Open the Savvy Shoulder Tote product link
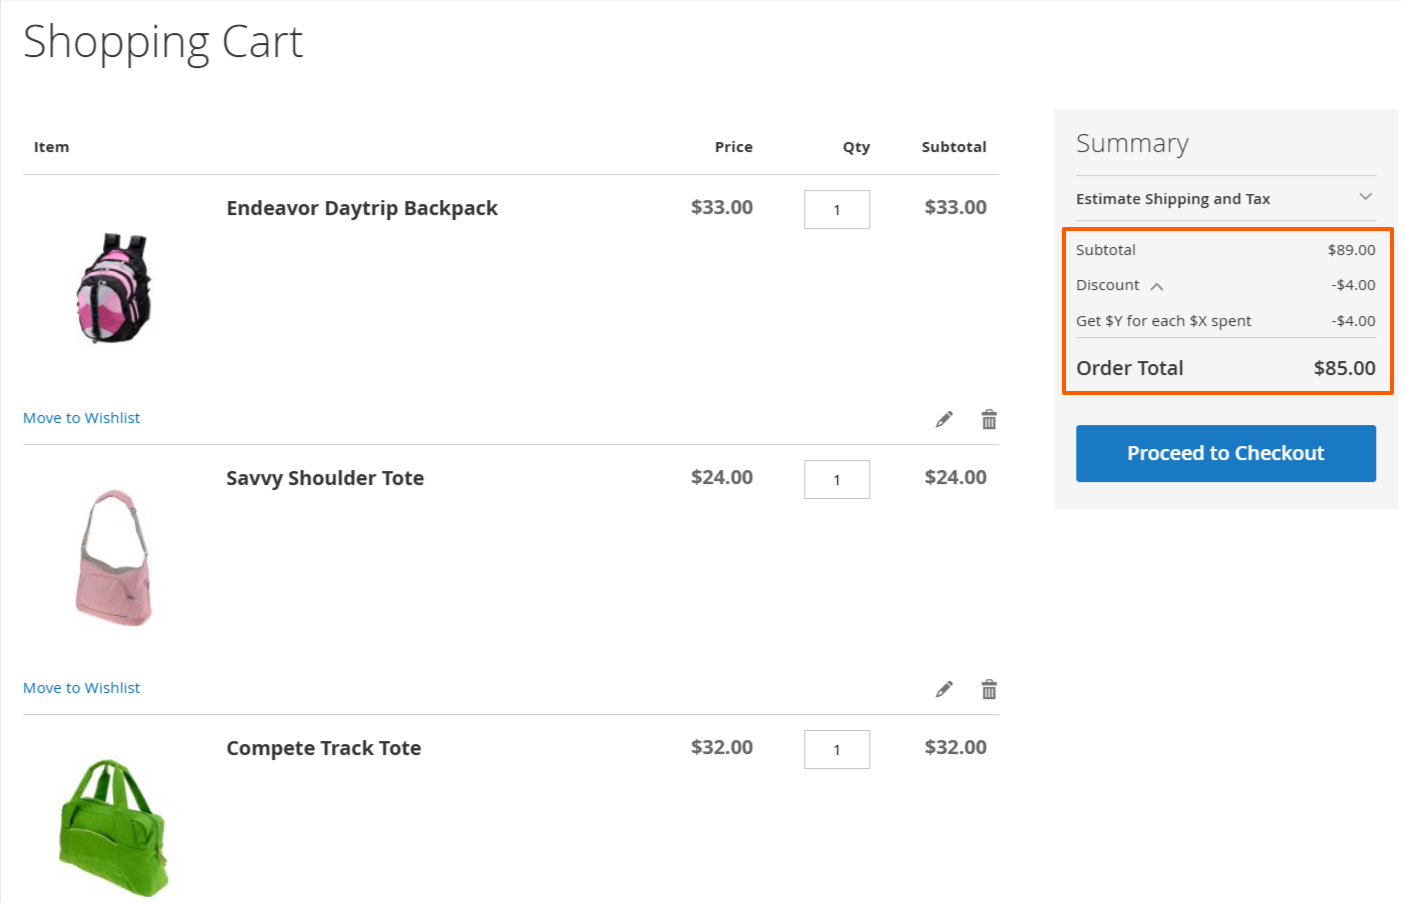Screen dimensions: 1404x908 pos(325,478)
